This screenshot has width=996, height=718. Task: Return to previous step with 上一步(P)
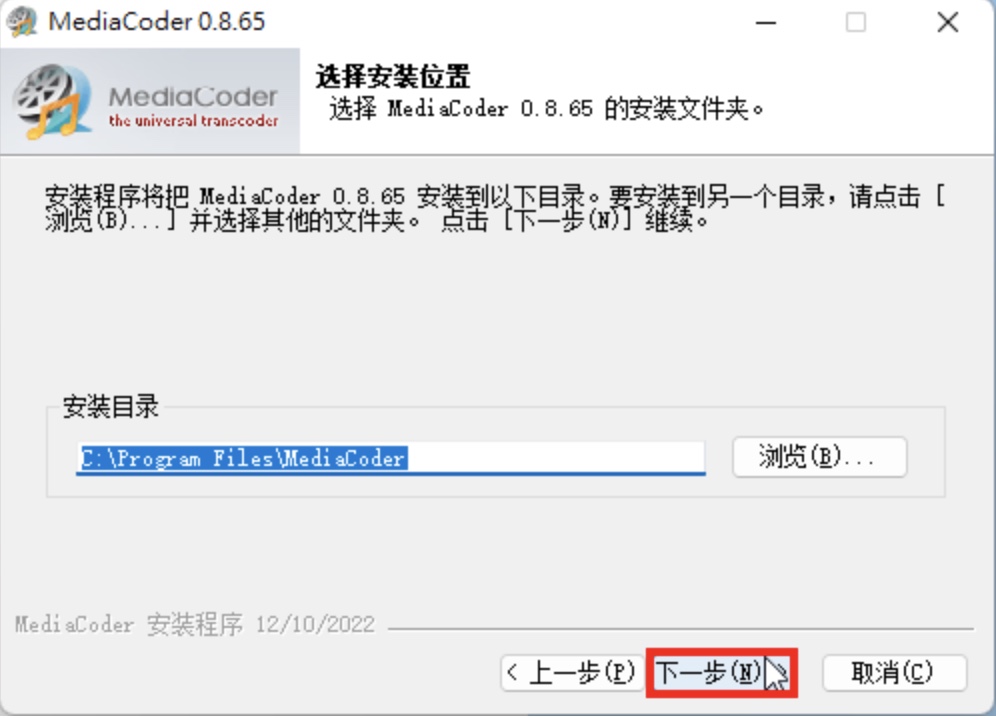[572, 673]
